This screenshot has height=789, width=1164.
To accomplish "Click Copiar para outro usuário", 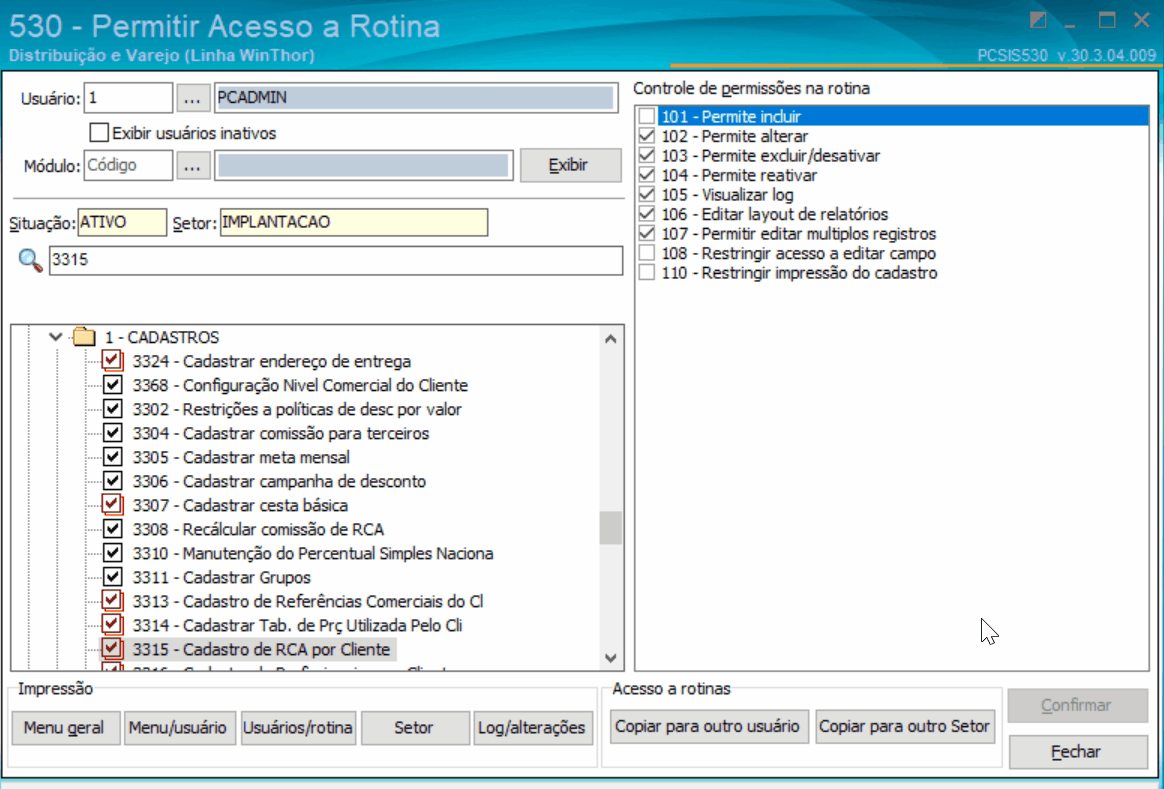I will pos(707,726).
